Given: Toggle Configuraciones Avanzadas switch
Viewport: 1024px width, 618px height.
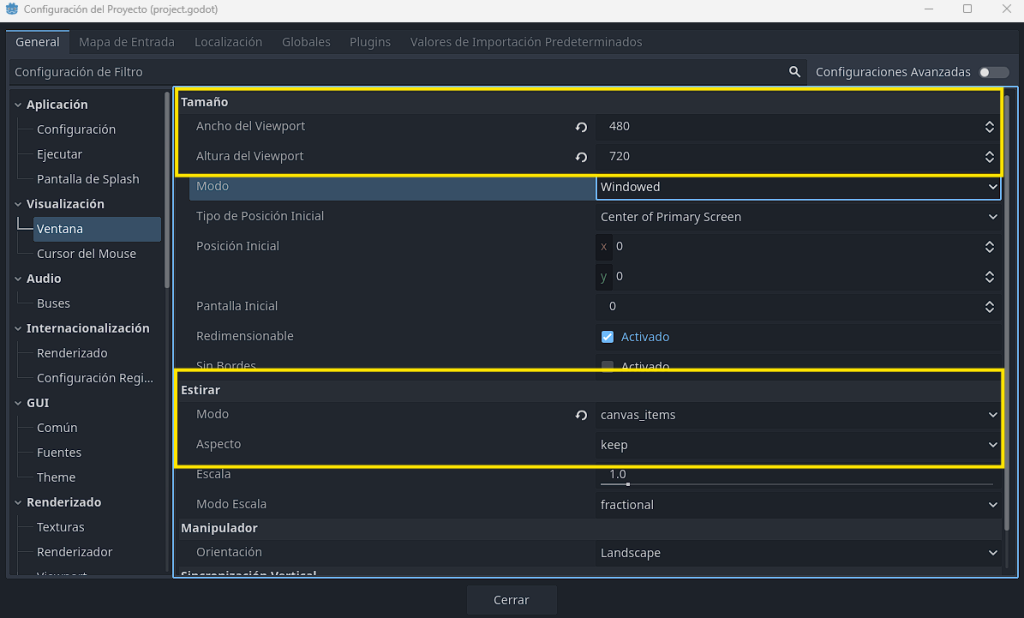Looking at the screenshot, I should pos(993,72).
